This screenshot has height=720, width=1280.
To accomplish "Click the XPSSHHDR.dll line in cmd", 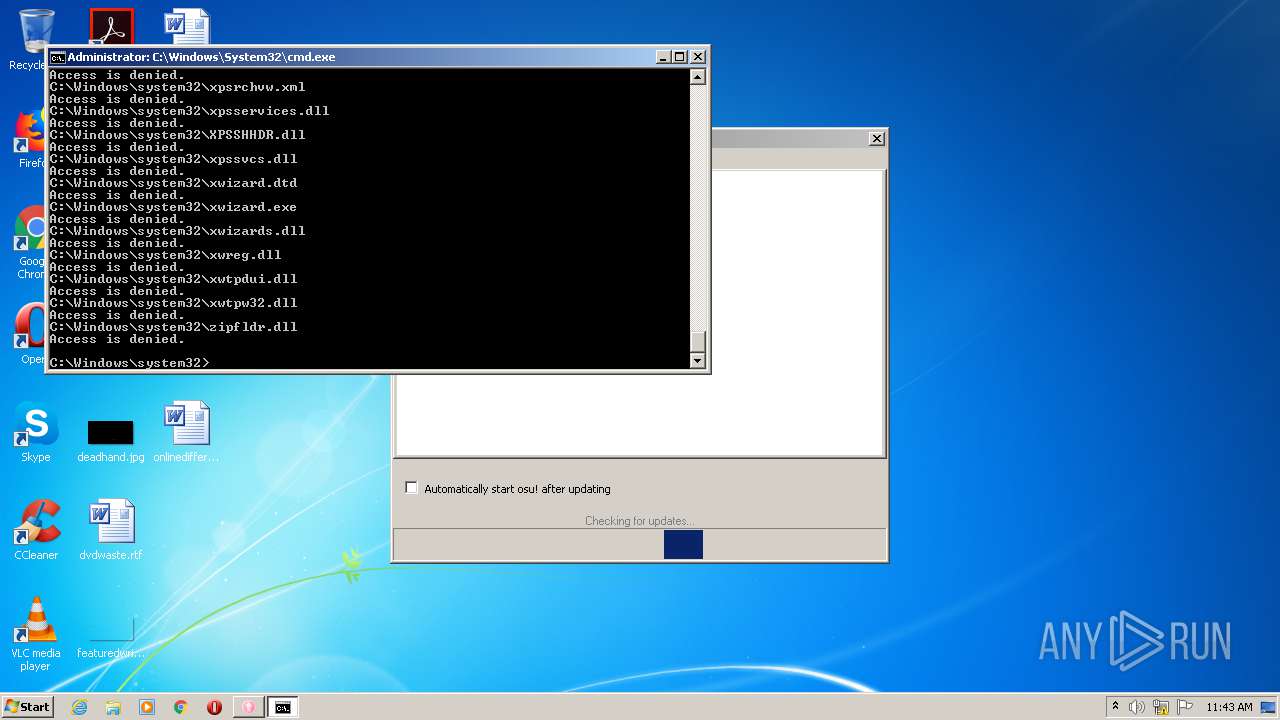I will (x=177, y=135).
